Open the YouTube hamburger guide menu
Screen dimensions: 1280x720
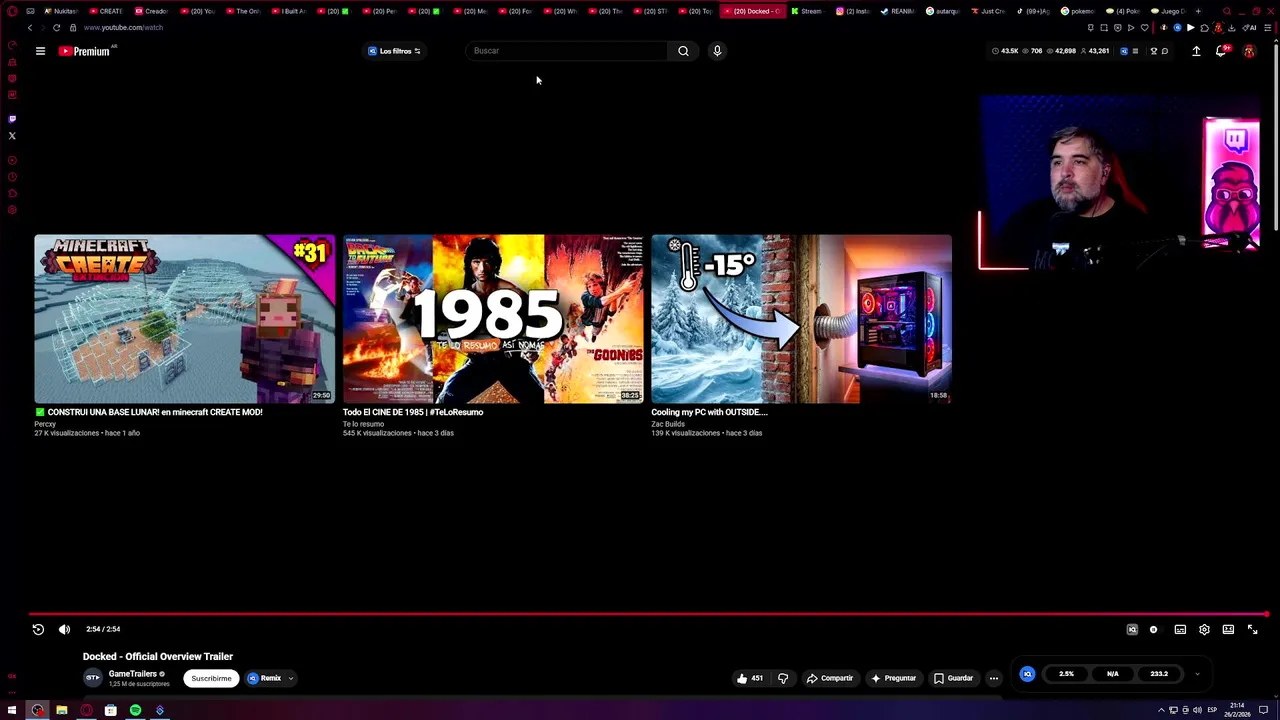[x=40, y=51]
